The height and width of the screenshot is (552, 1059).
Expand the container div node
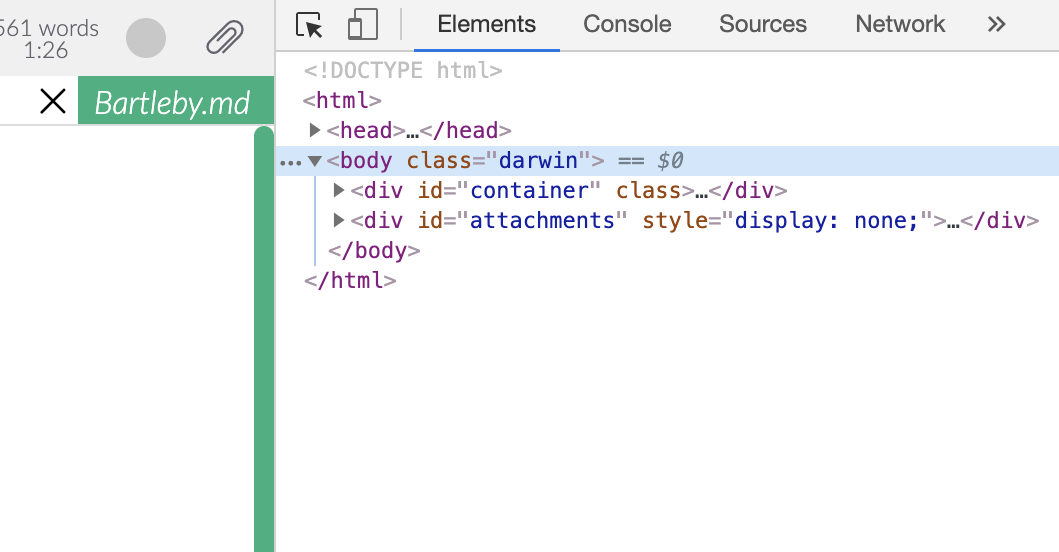coord(339,190)
